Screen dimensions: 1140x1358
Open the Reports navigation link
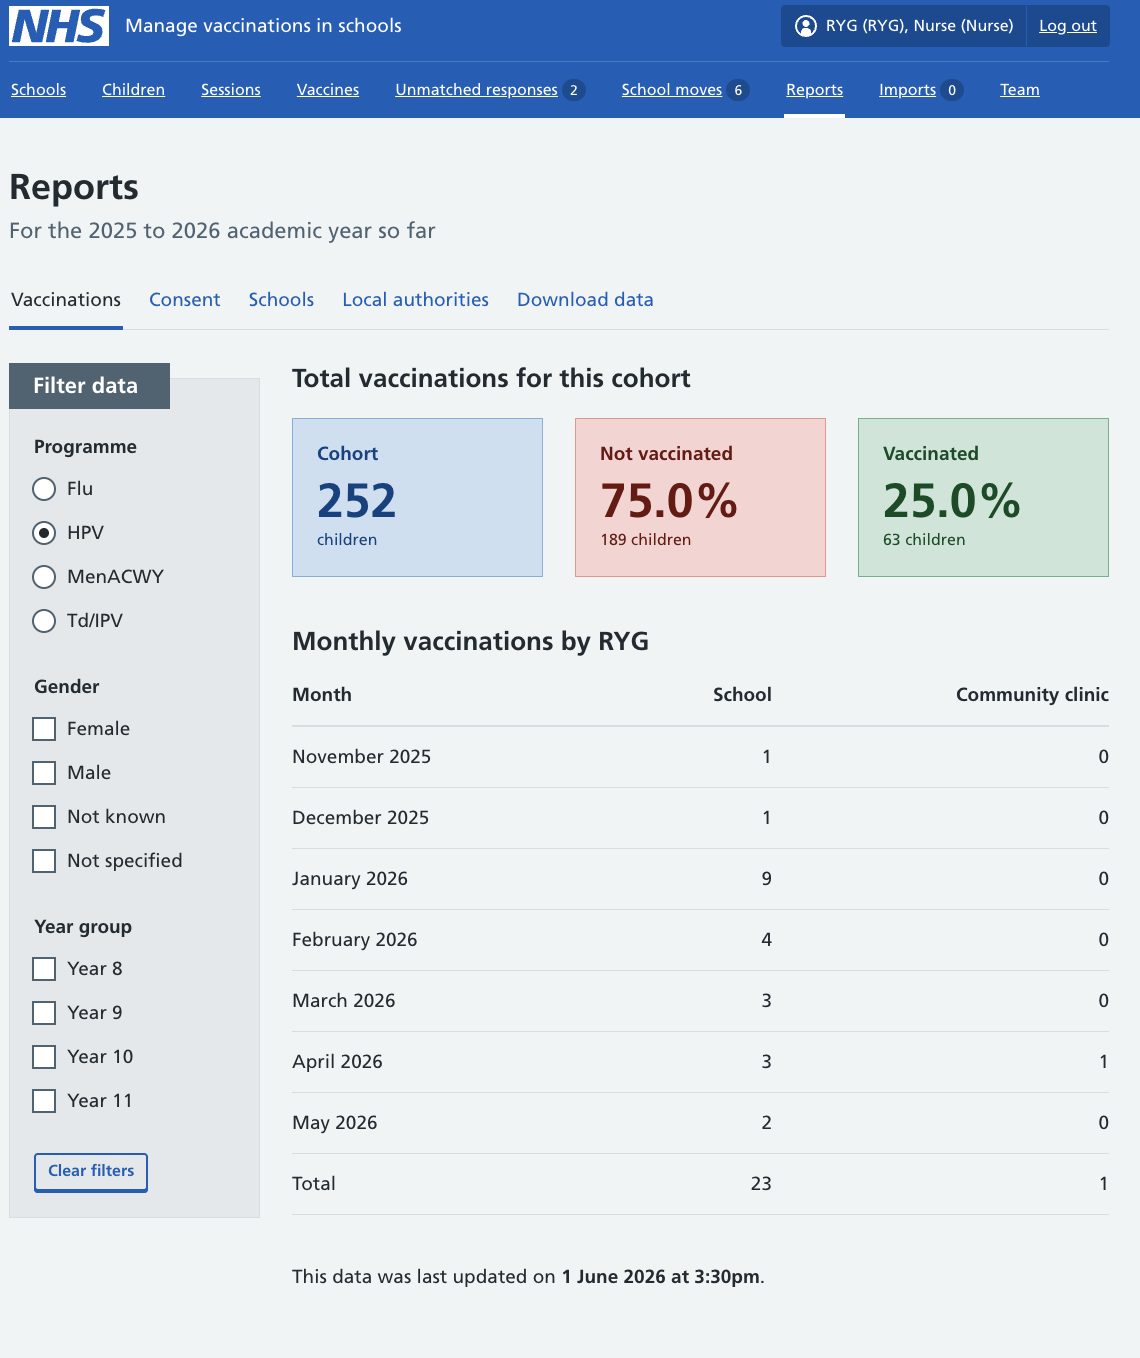click(x=814, y=90)
